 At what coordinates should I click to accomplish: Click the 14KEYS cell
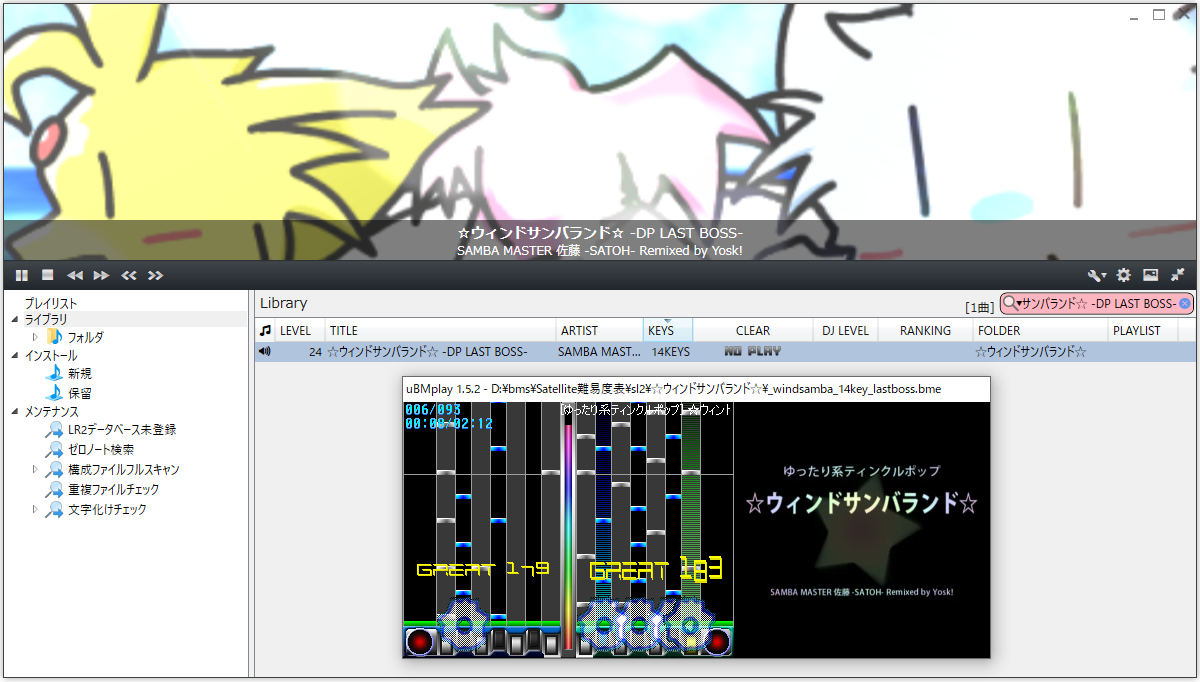(x=670, y=351)
